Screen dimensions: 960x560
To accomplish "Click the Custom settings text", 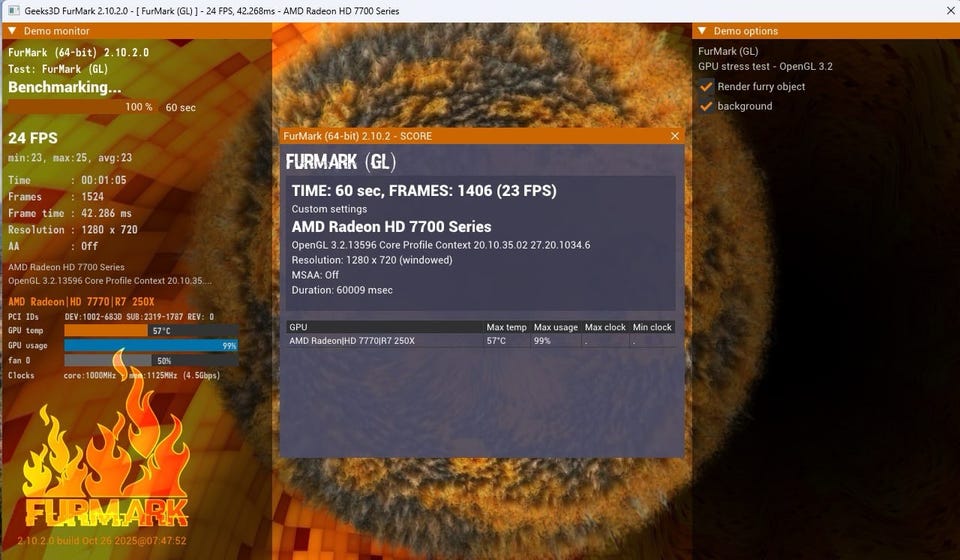I will (329, 209).
